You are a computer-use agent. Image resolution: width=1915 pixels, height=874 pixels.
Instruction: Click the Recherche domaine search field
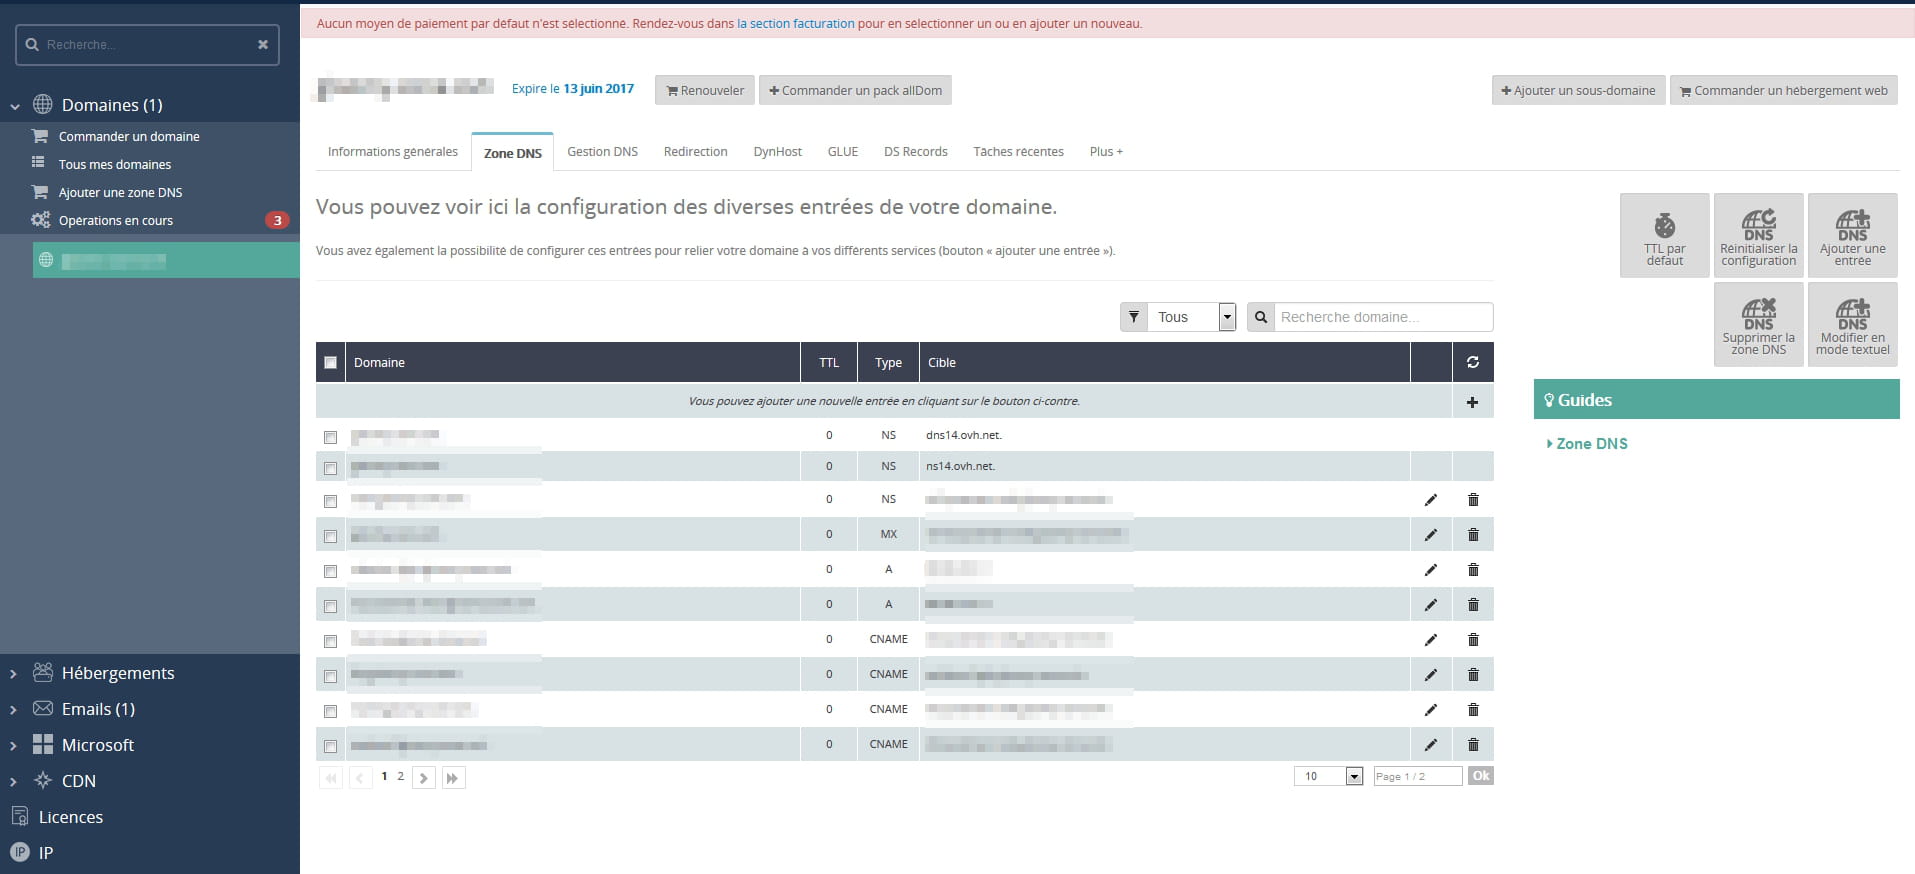coord(1382,317)
